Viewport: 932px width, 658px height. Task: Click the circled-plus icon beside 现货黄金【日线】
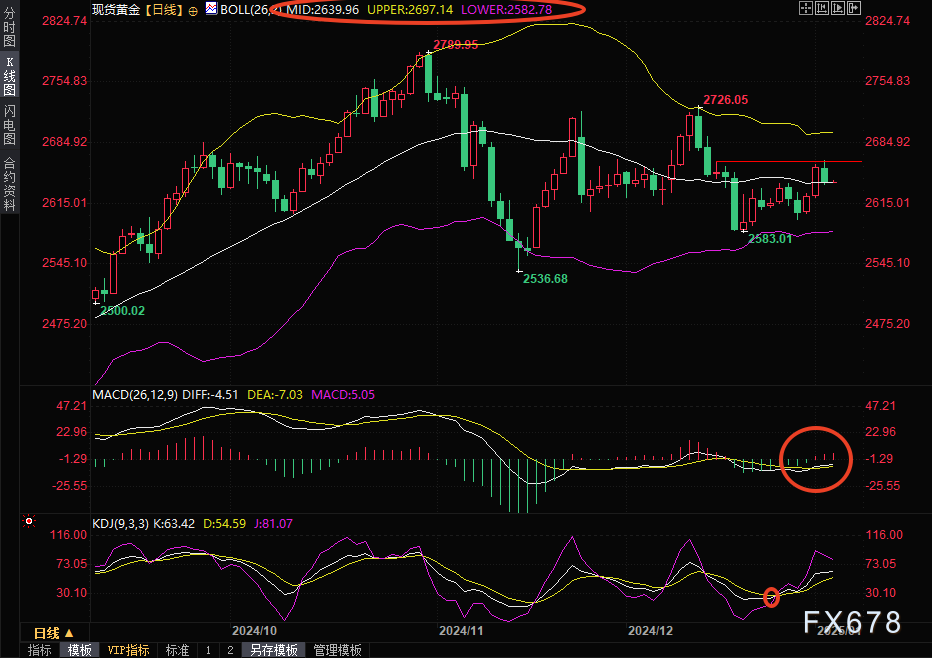click(193, 10)
